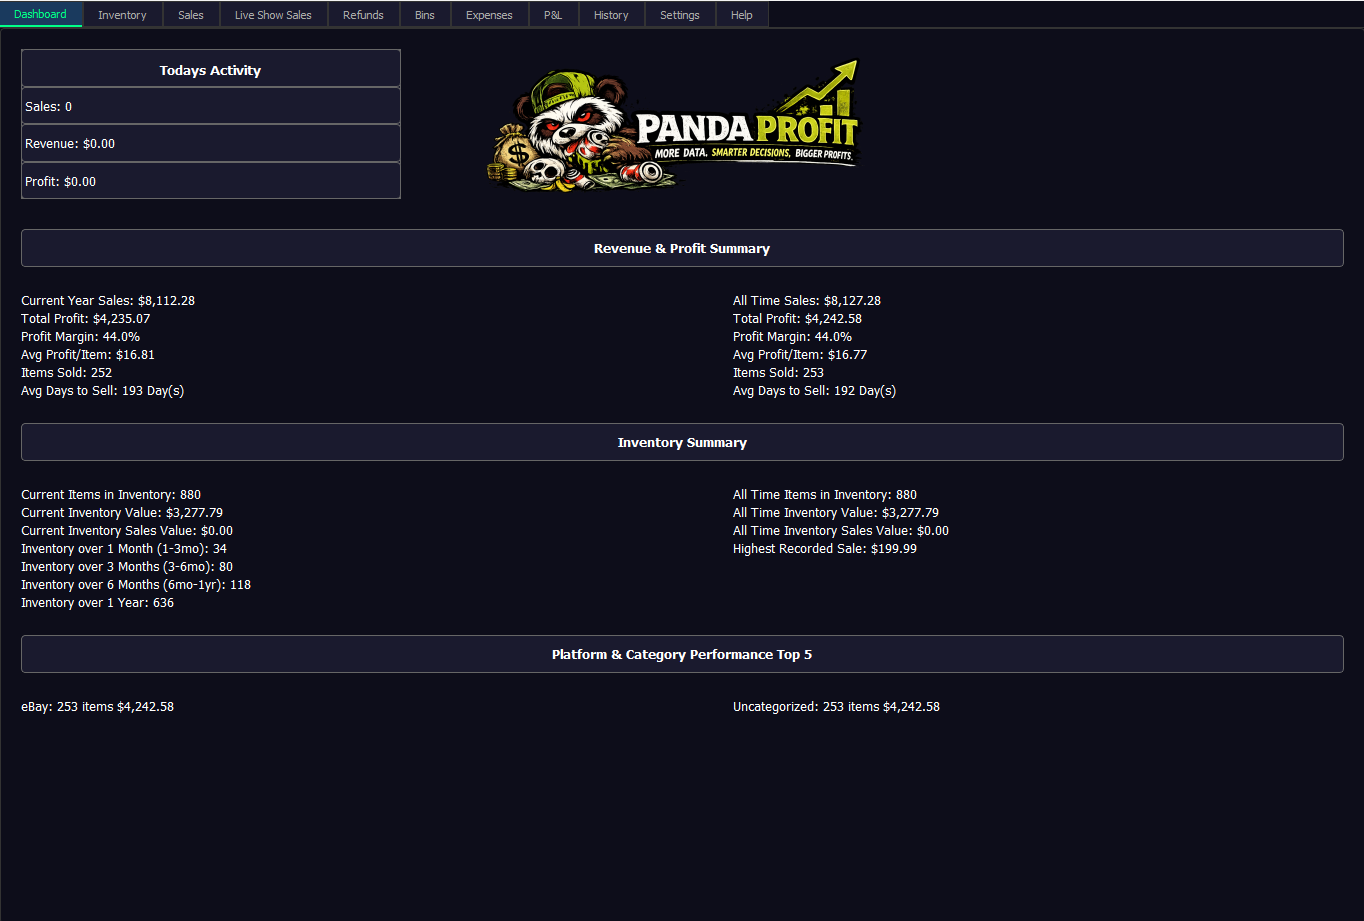Click 'eBay: 253 items $4,242.58'

98,706
